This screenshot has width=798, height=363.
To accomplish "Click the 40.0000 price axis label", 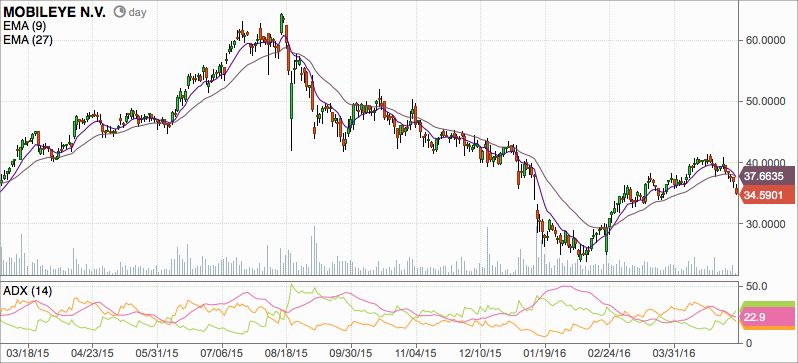I will pyautogui.click(x=766, y=162).
